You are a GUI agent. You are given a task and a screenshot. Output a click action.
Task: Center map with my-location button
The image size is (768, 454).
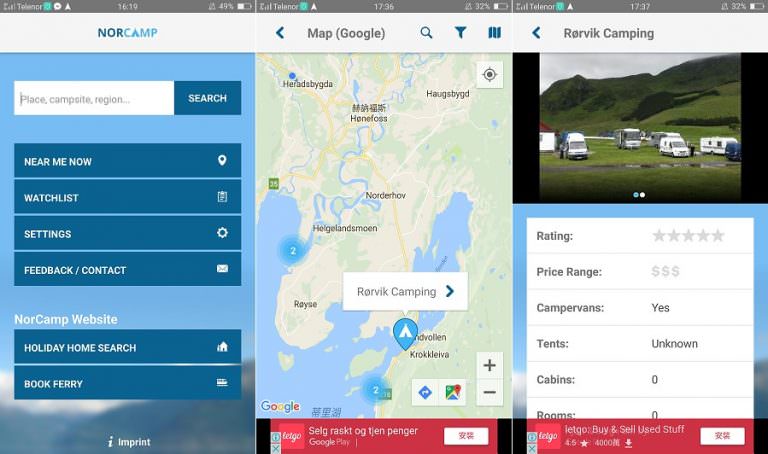pyautogui.click(x=489, y=75)
